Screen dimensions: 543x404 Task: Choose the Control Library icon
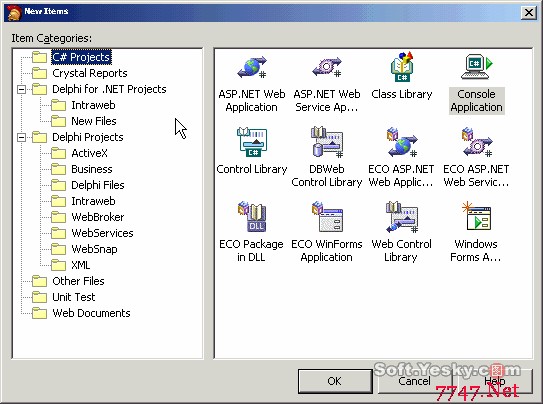(x=252, y=142)
